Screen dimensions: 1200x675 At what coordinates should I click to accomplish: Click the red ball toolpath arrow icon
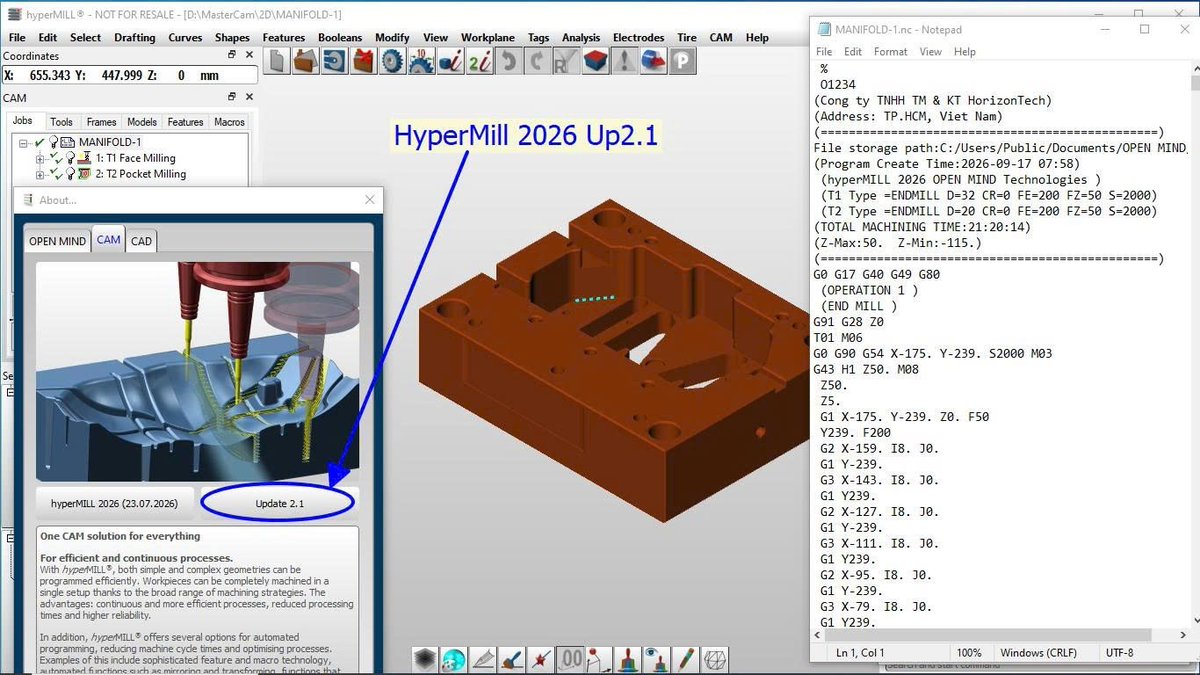[x=600, y=659]
